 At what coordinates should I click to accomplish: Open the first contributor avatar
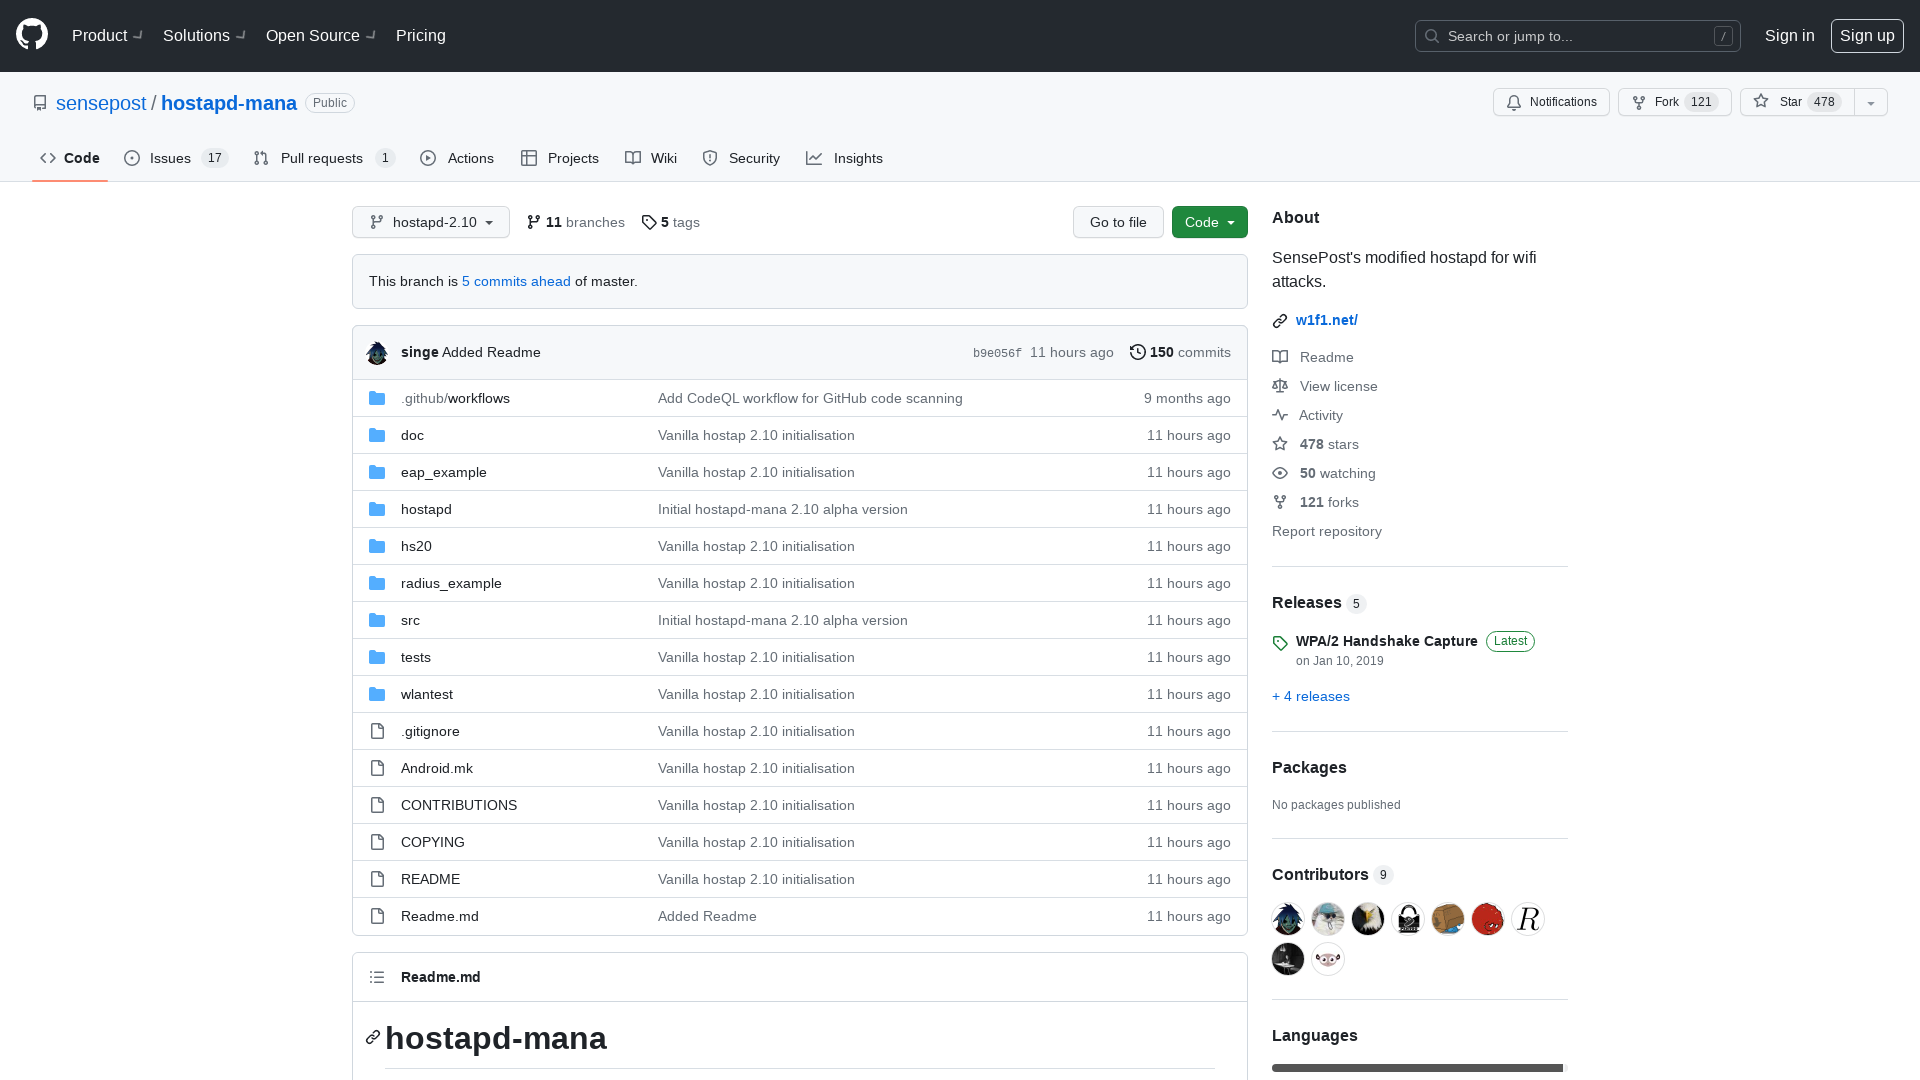[x=1288, y=919]
